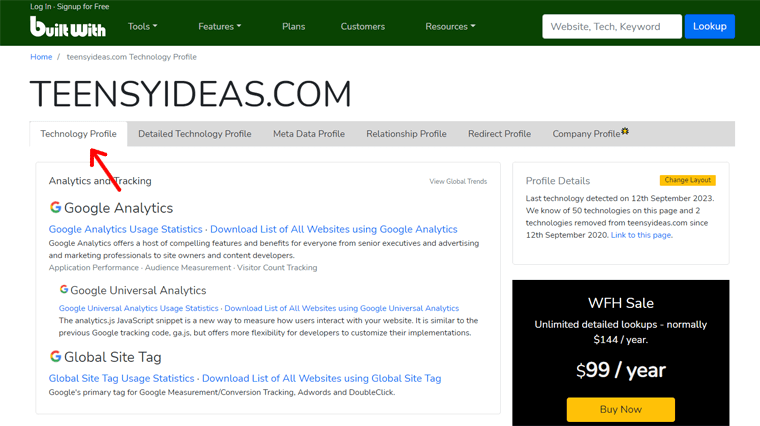Click the Lookup button

click(710, 26)
